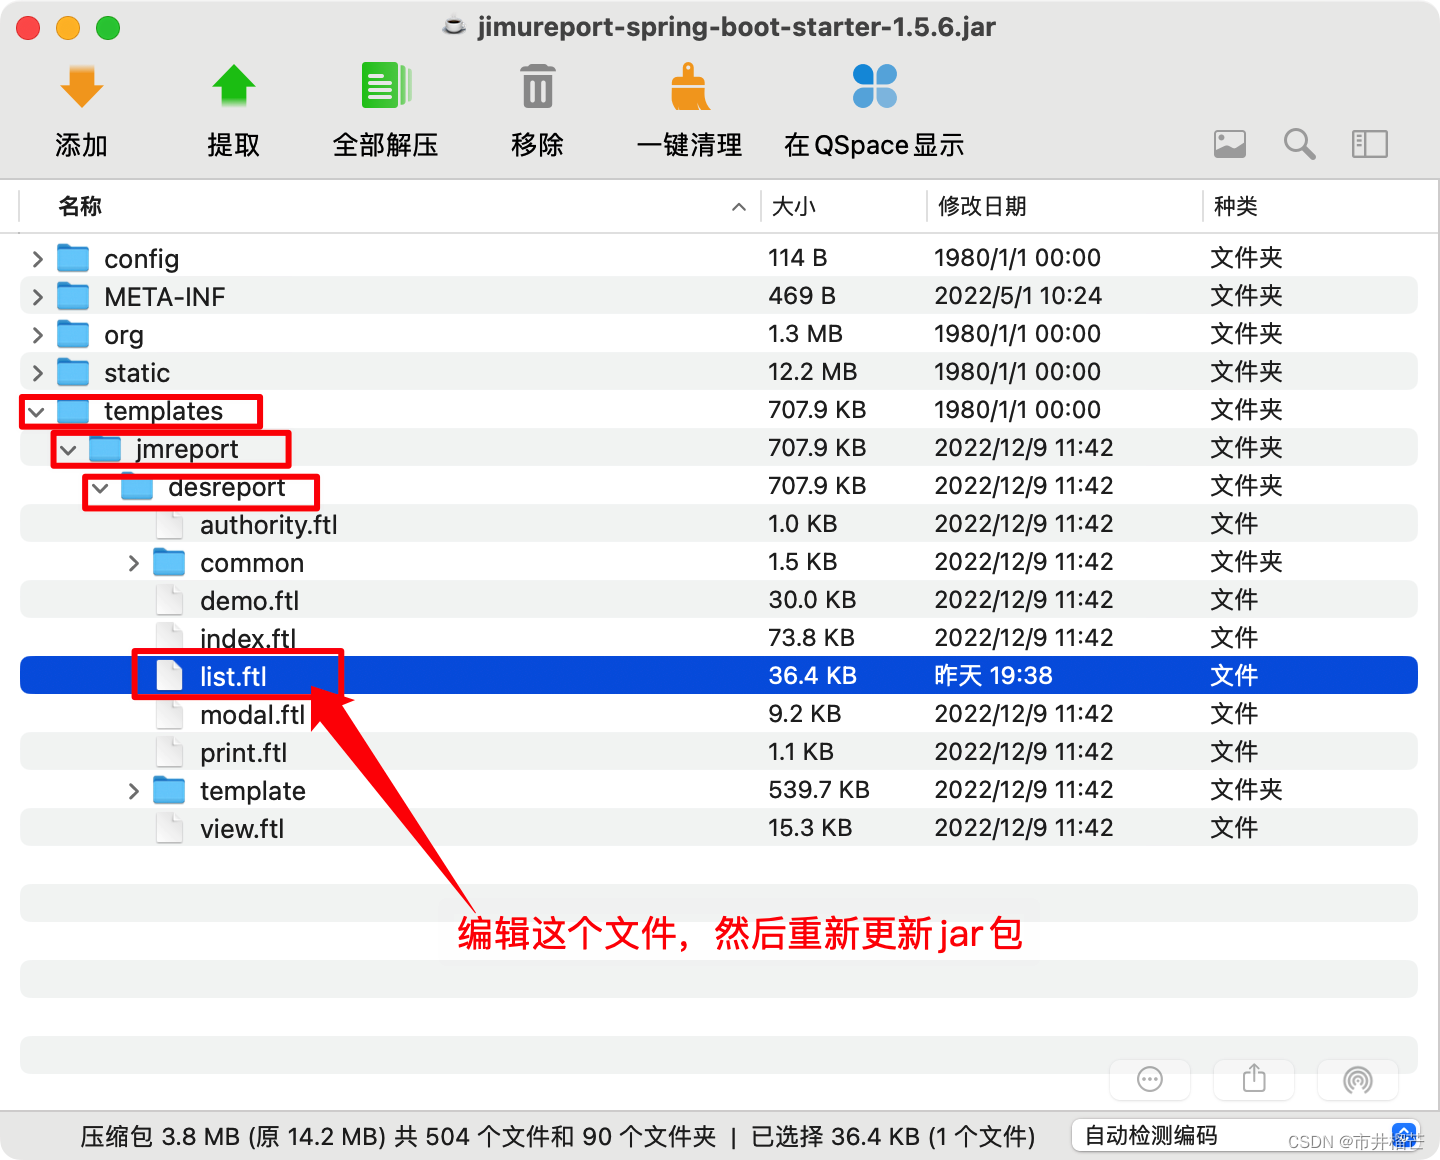Click the 在 QSpace 显示 icon

pyautogui.click(x=875, y=86)
